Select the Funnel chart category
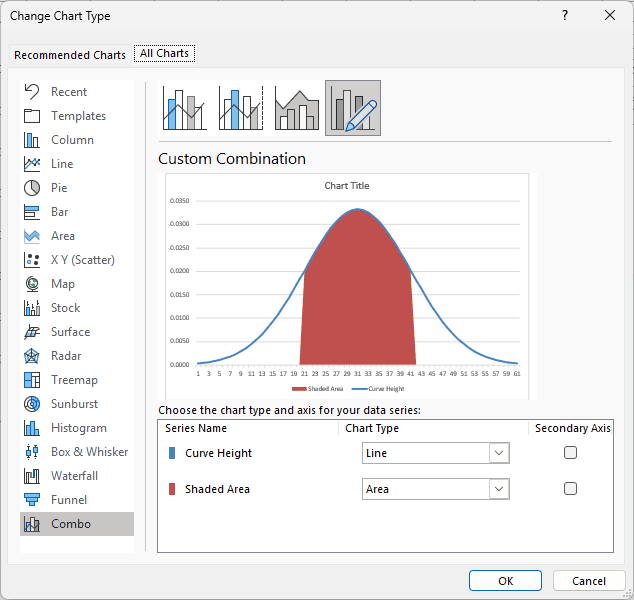Image resolution: width=634 pixels, height=600 pixels. pyautogui.click(x=77, y=500)
